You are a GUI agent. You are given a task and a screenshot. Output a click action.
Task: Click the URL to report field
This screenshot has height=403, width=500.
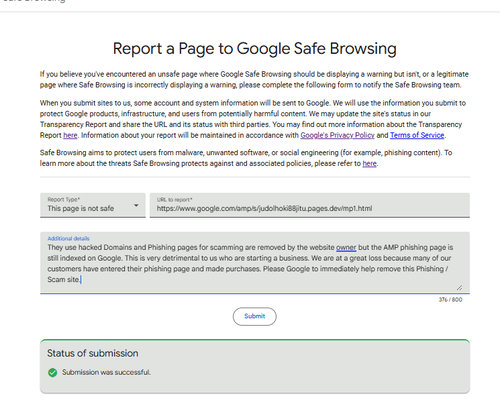pyautogui.click(x=310, y=205)
